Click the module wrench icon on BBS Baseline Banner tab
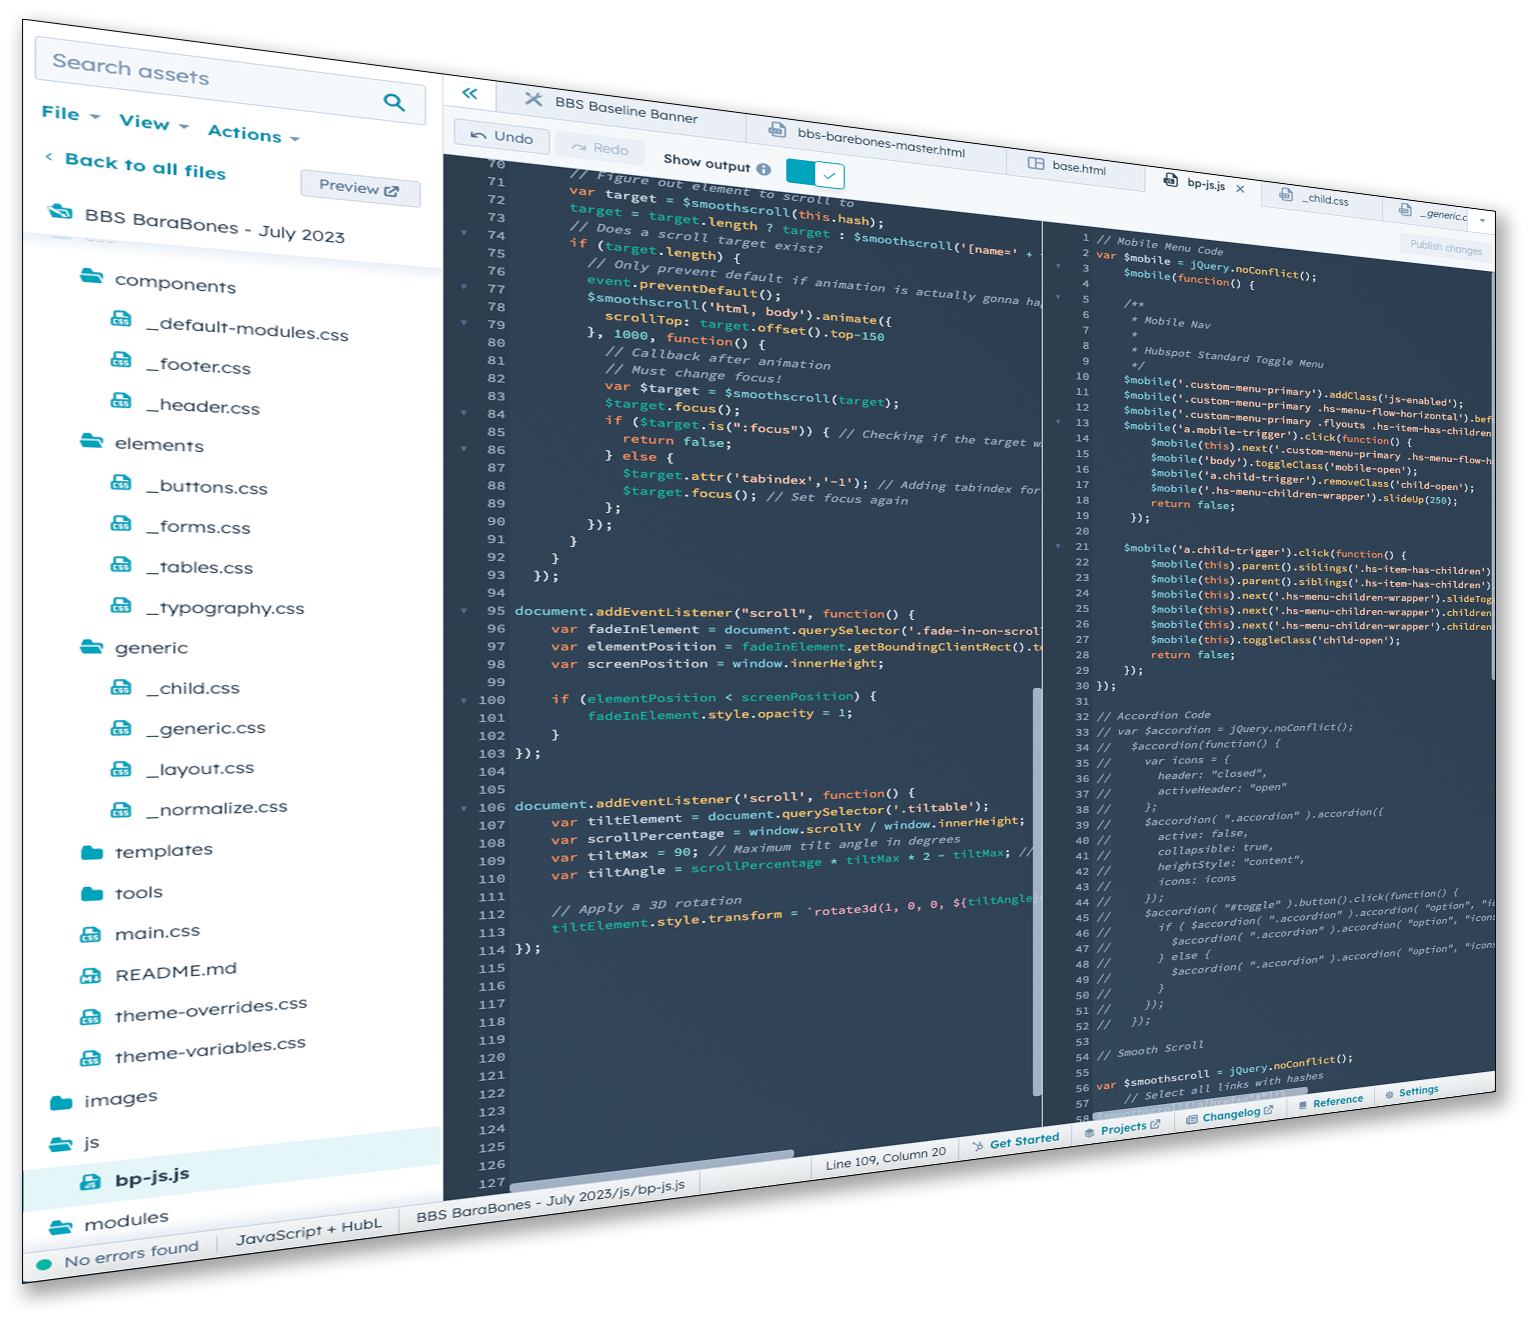 (x=534, y=99)
